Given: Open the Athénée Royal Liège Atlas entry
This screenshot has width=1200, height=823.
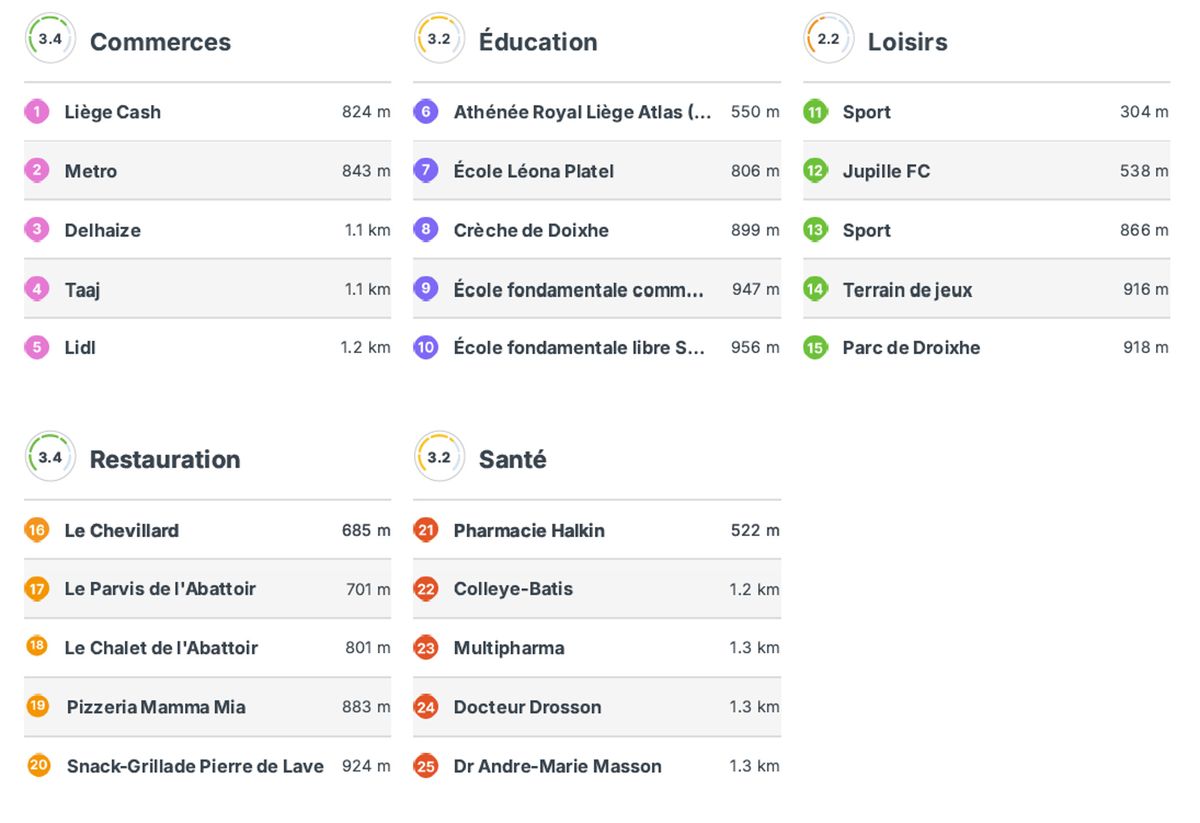Looking at the screenshot, I should pyautogui.click(x=582, y=112).
